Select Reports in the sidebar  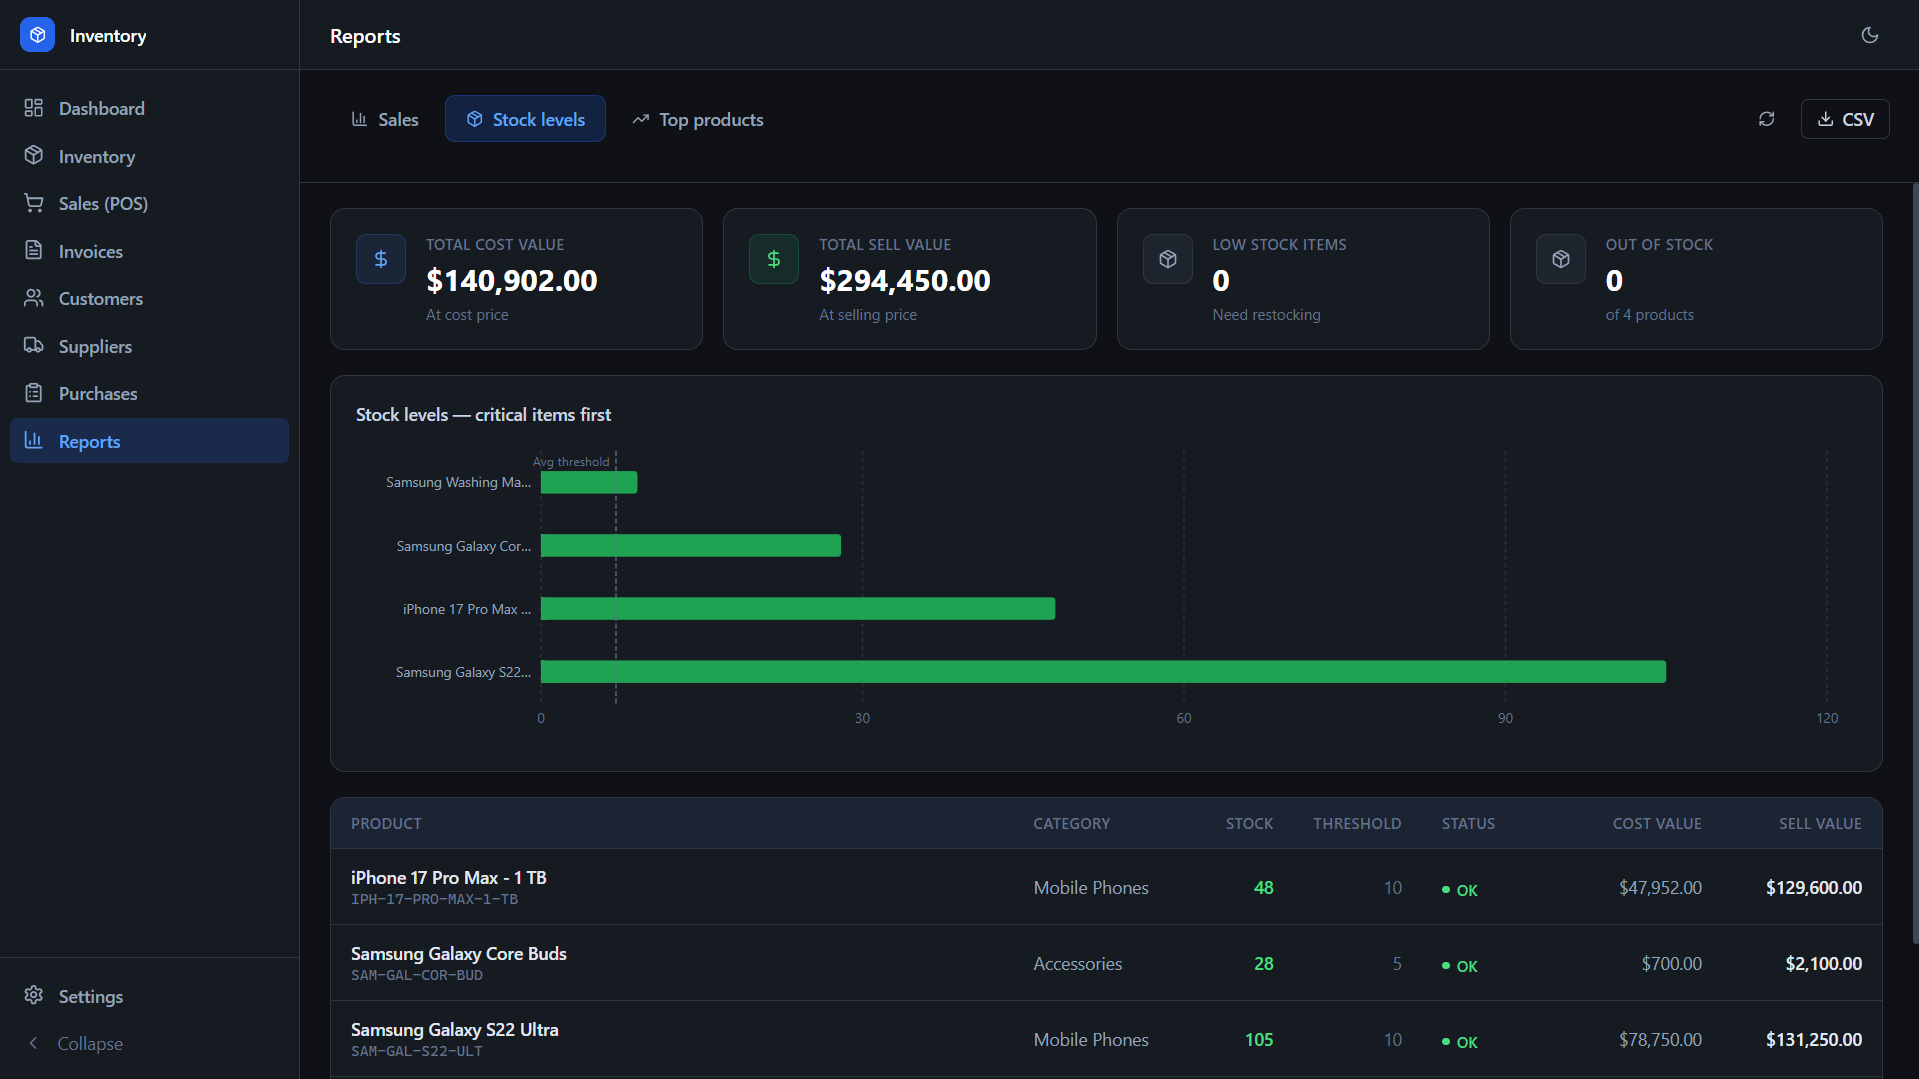[x=149, y=441]
